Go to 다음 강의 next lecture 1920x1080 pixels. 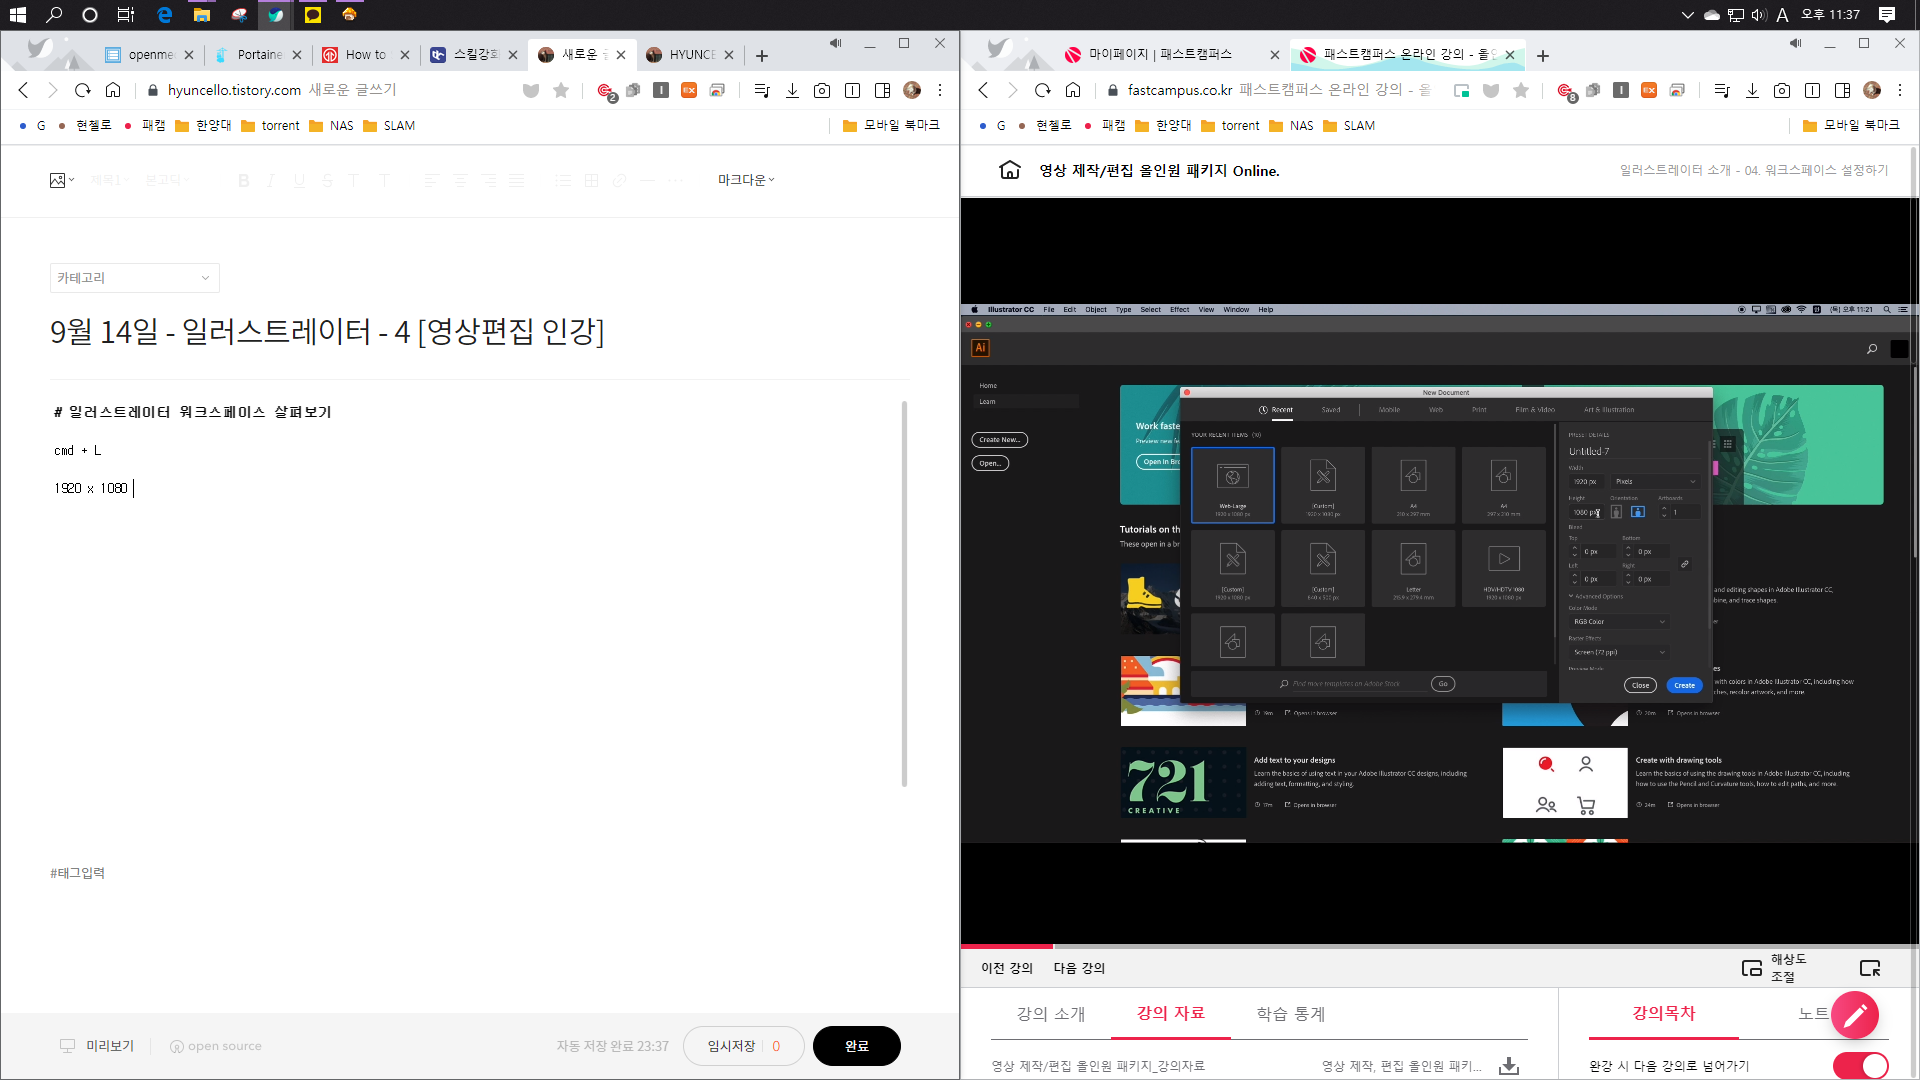pyautogui.click(x=1079, y=968)
